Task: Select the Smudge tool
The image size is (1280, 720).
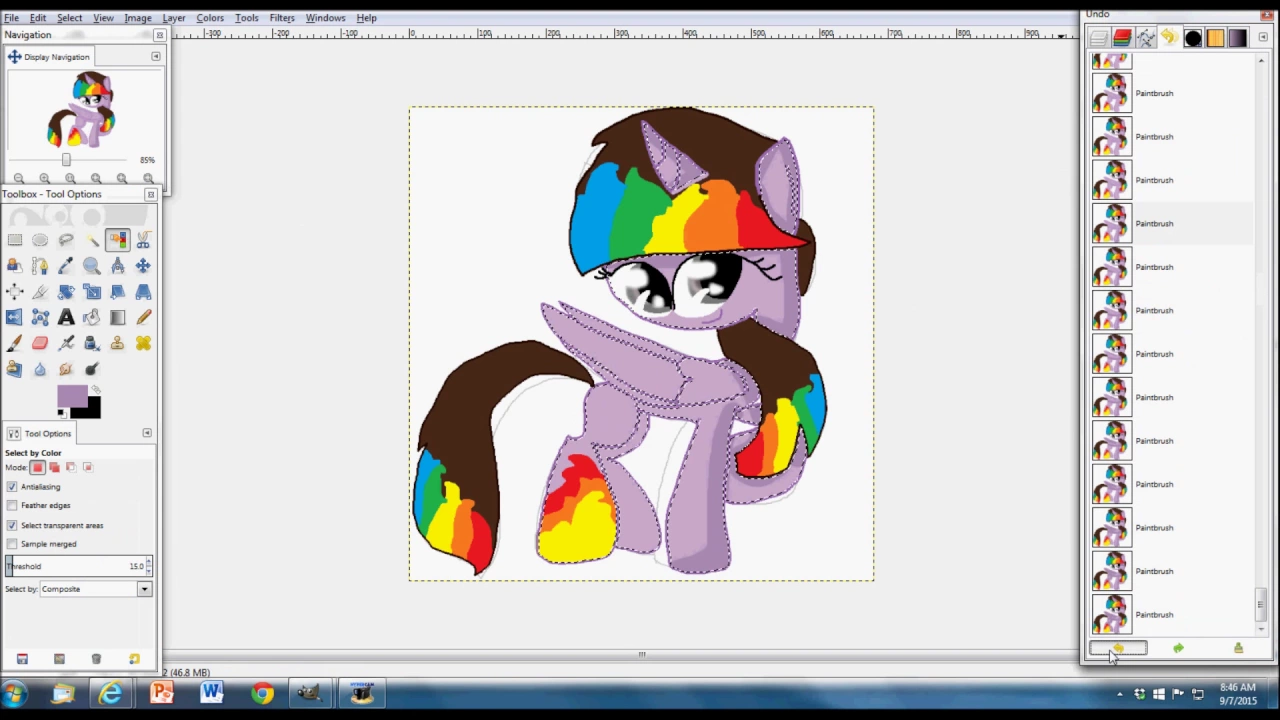Action: (66, 370)
